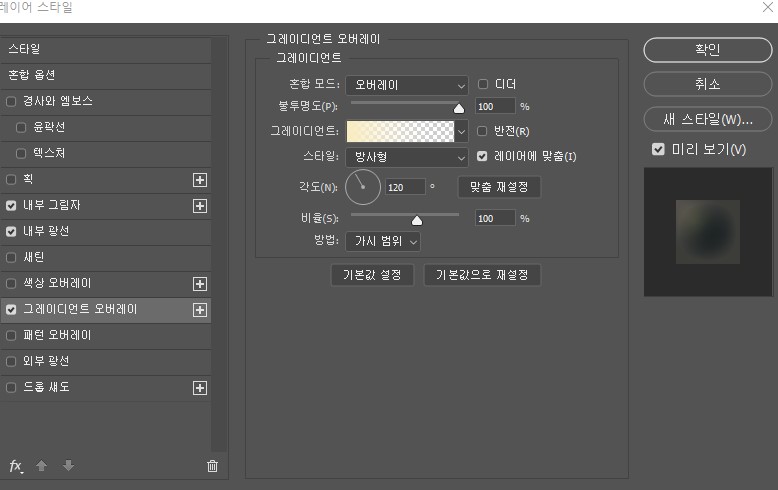Click the effects list vertical scrollbar
The image size is (778, 490).
click(219, 245)
